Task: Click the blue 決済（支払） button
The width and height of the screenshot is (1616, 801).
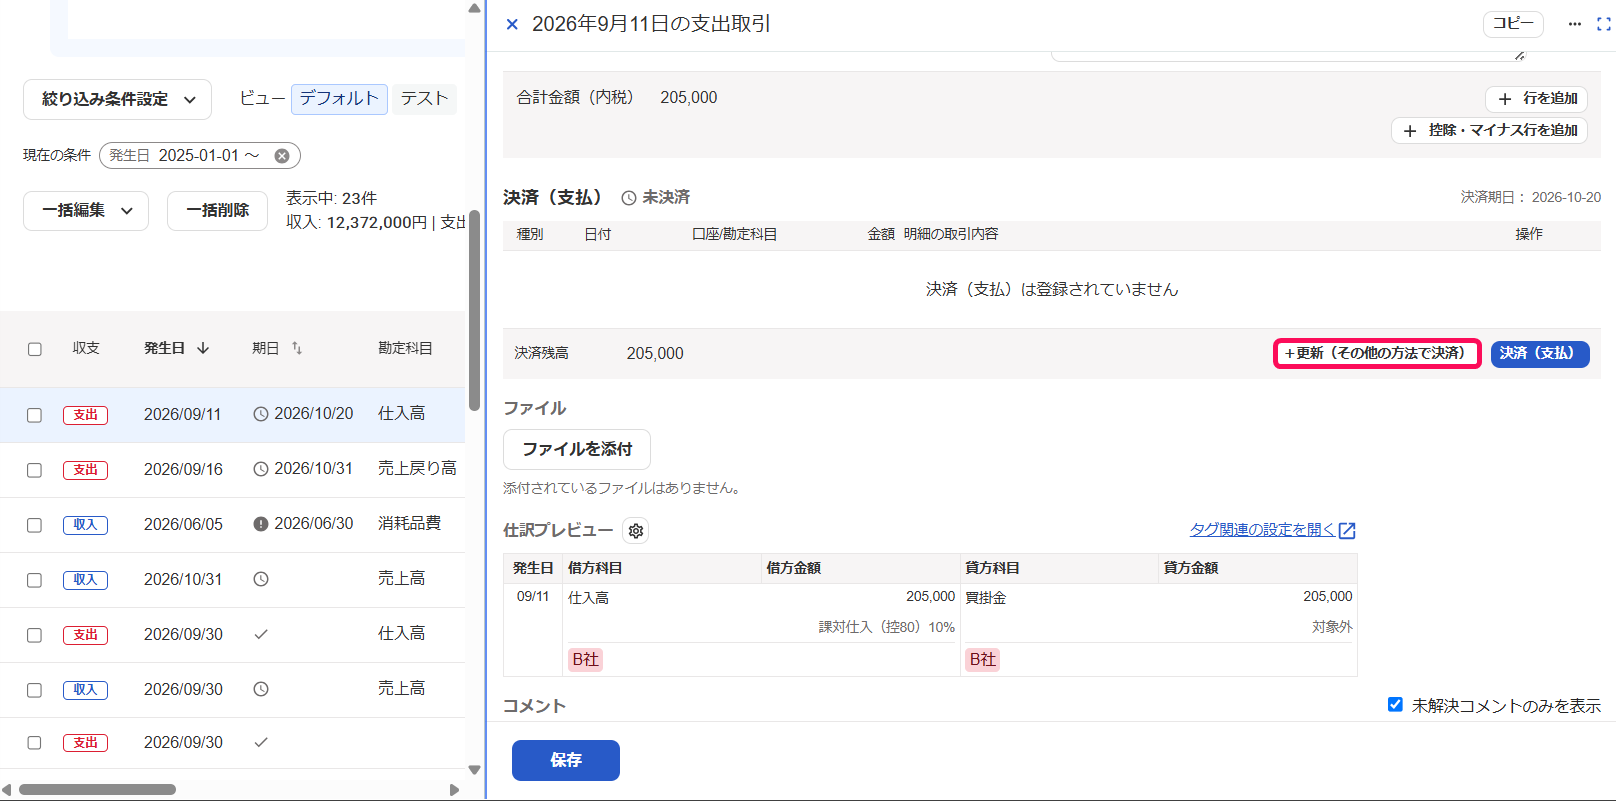Action: point(1540,354)
